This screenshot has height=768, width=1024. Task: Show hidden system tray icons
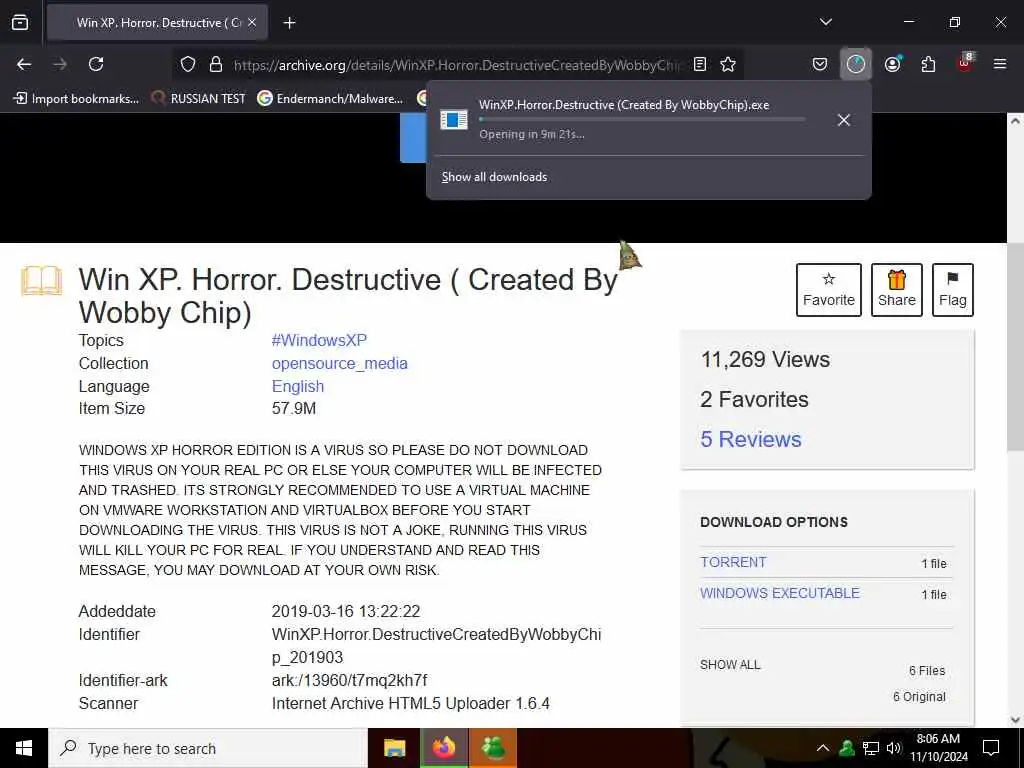823,748
